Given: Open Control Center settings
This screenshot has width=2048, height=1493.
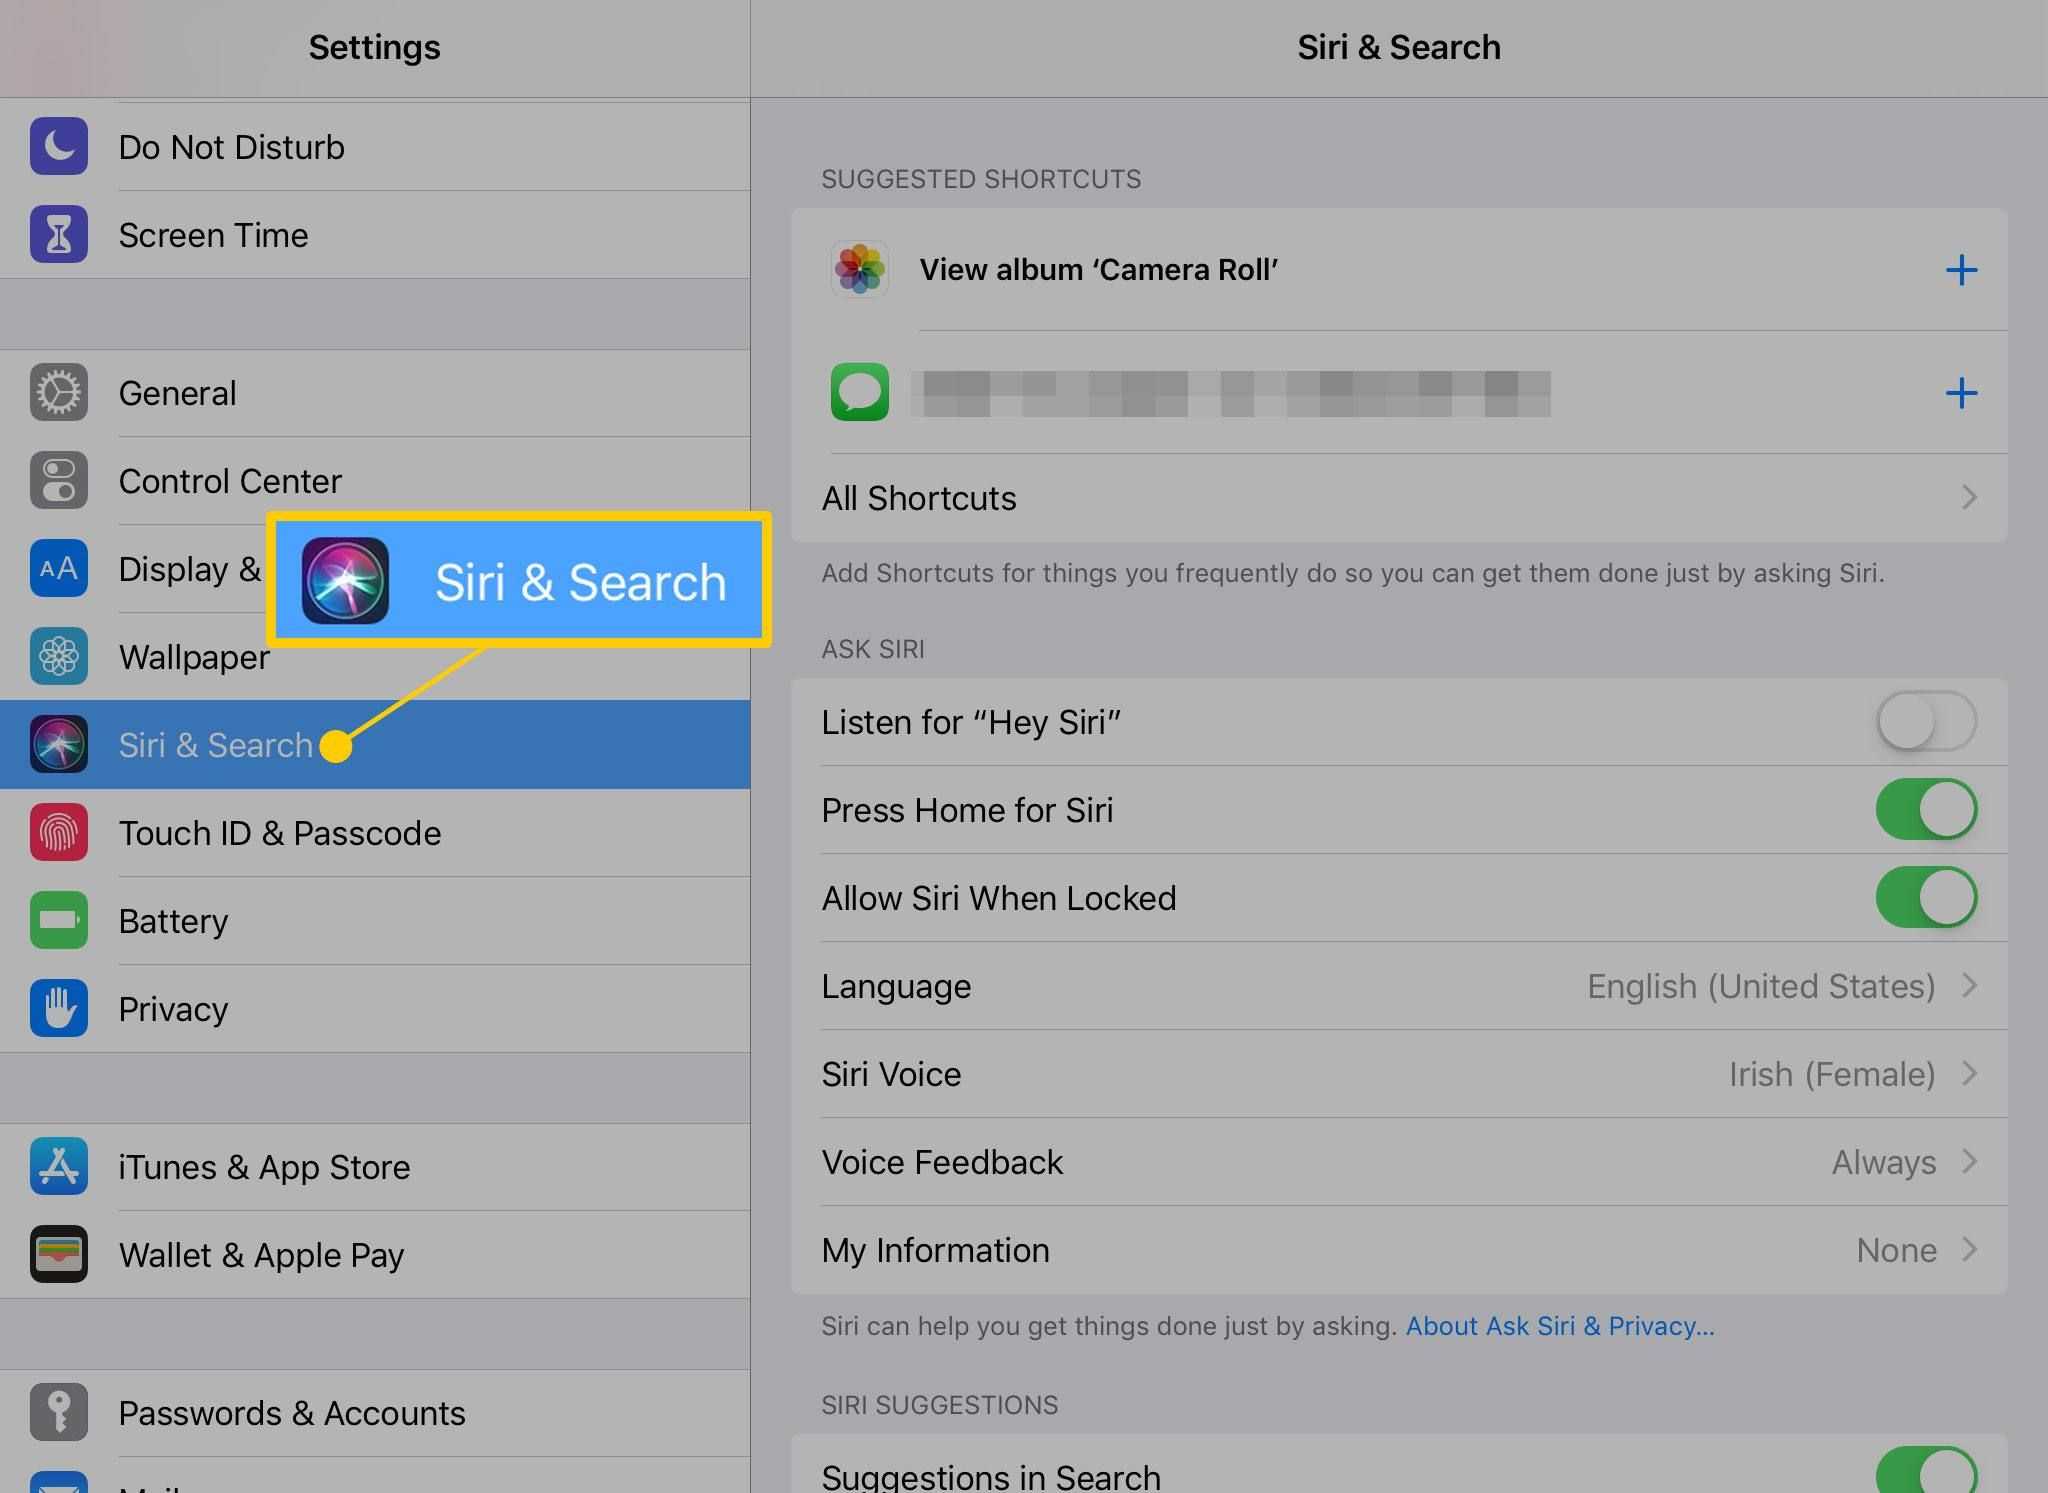Looking at the screenshot, I should click(x=375, y=480).
